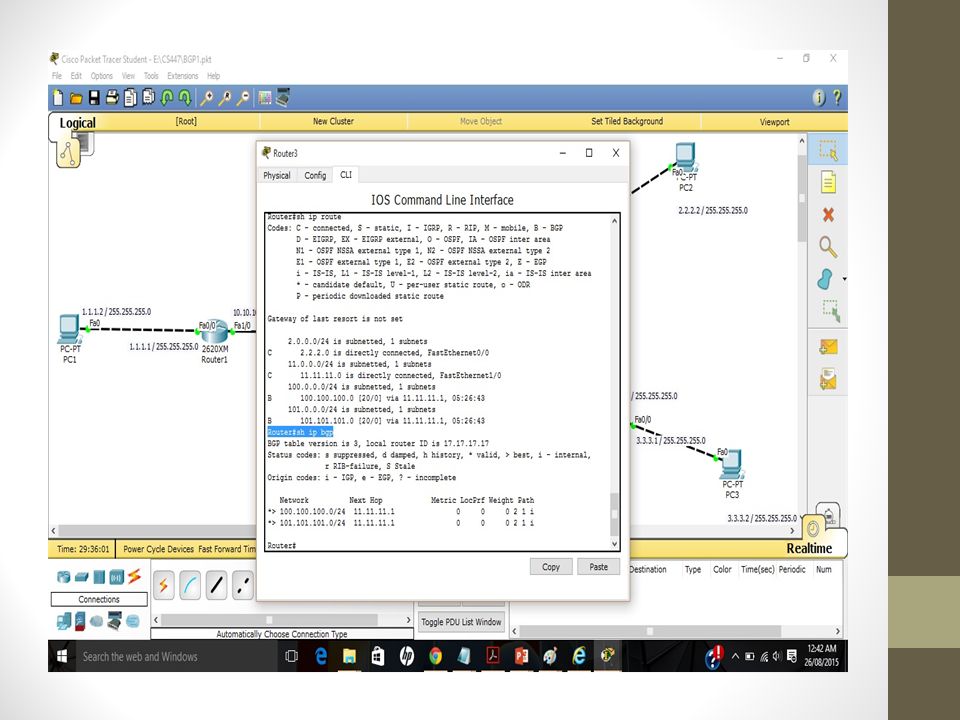Click the New file icon in toolbar
The width and height of the screenshot is (960, 720).
point(58,98)
